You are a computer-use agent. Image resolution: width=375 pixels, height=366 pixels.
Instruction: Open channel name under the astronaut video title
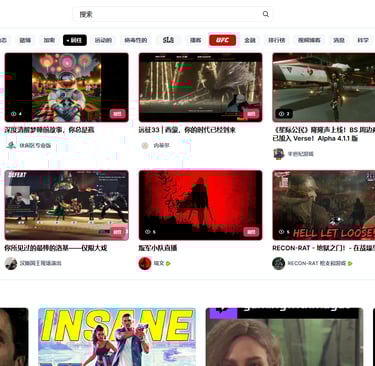tap(35, 145)
